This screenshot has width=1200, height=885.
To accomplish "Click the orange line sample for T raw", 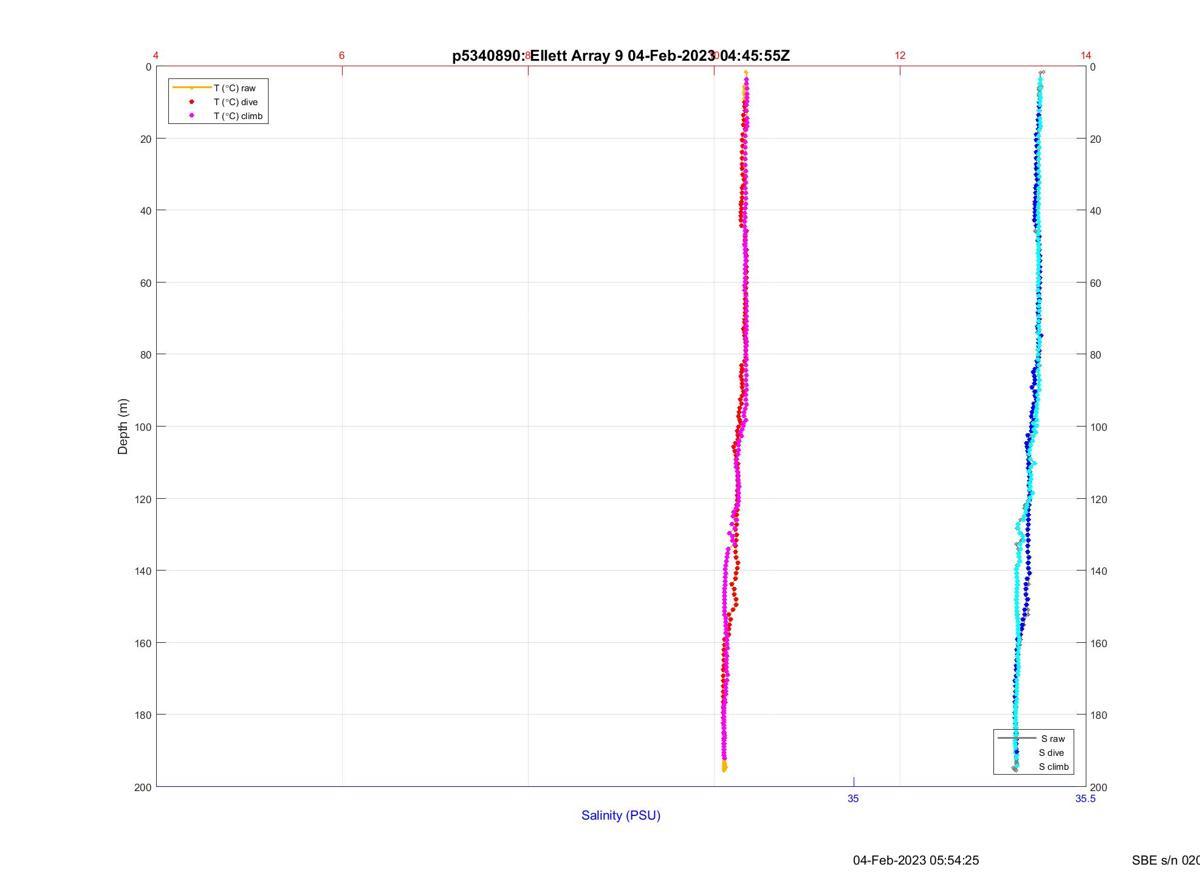I will click(191, 88).
